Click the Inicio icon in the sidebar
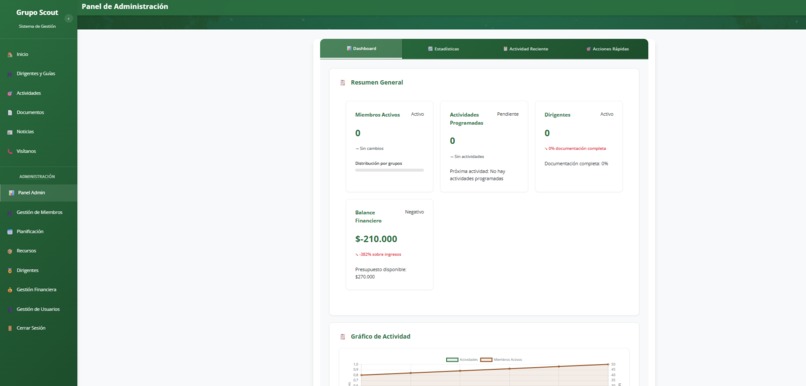 click(10, 54)
